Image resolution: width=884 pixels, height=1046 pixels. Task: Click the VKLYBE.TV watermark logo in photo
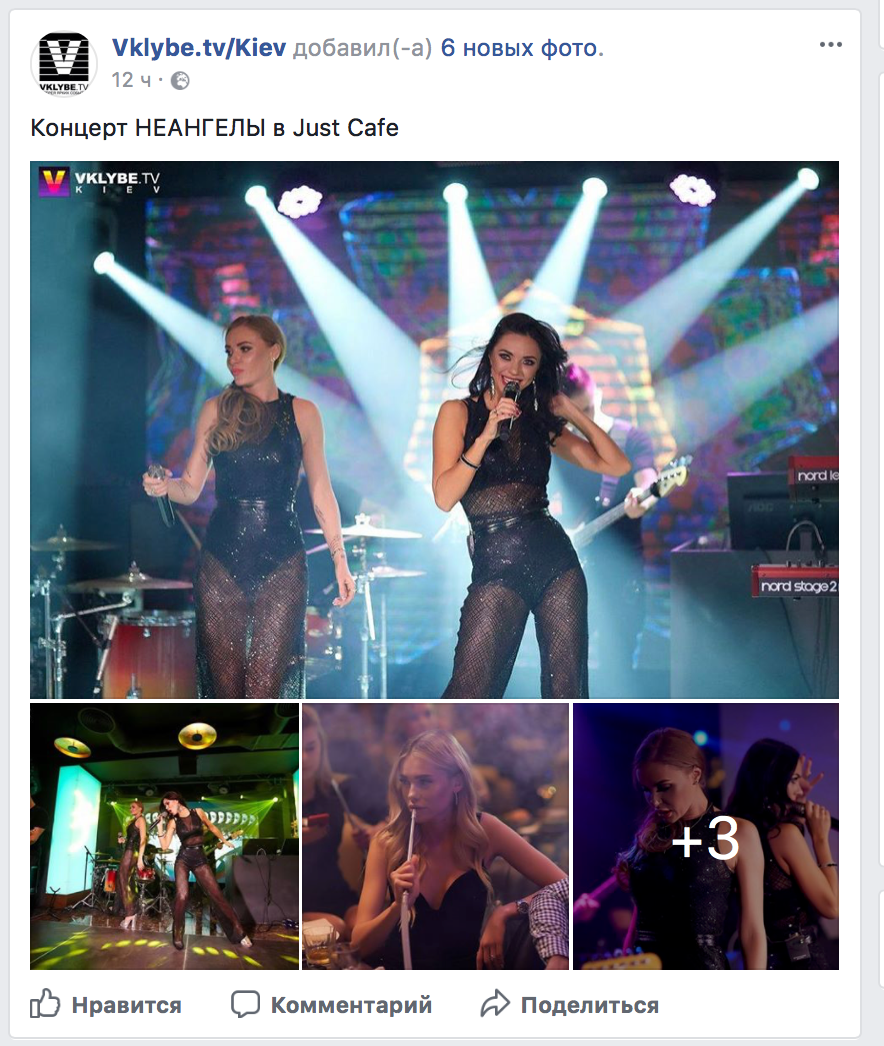click(99, 181)
